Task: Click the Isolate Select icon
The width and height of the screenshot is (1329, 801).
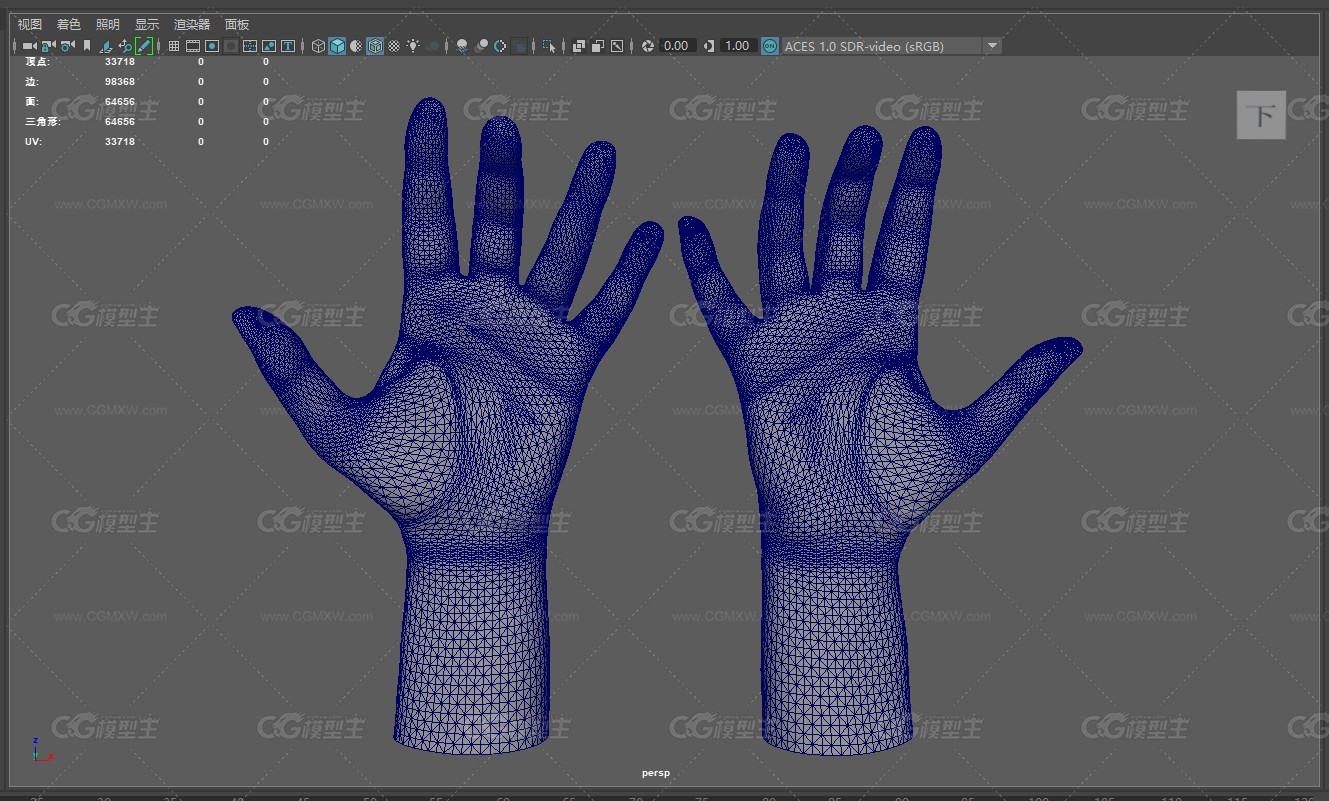Action: [549, 46]
